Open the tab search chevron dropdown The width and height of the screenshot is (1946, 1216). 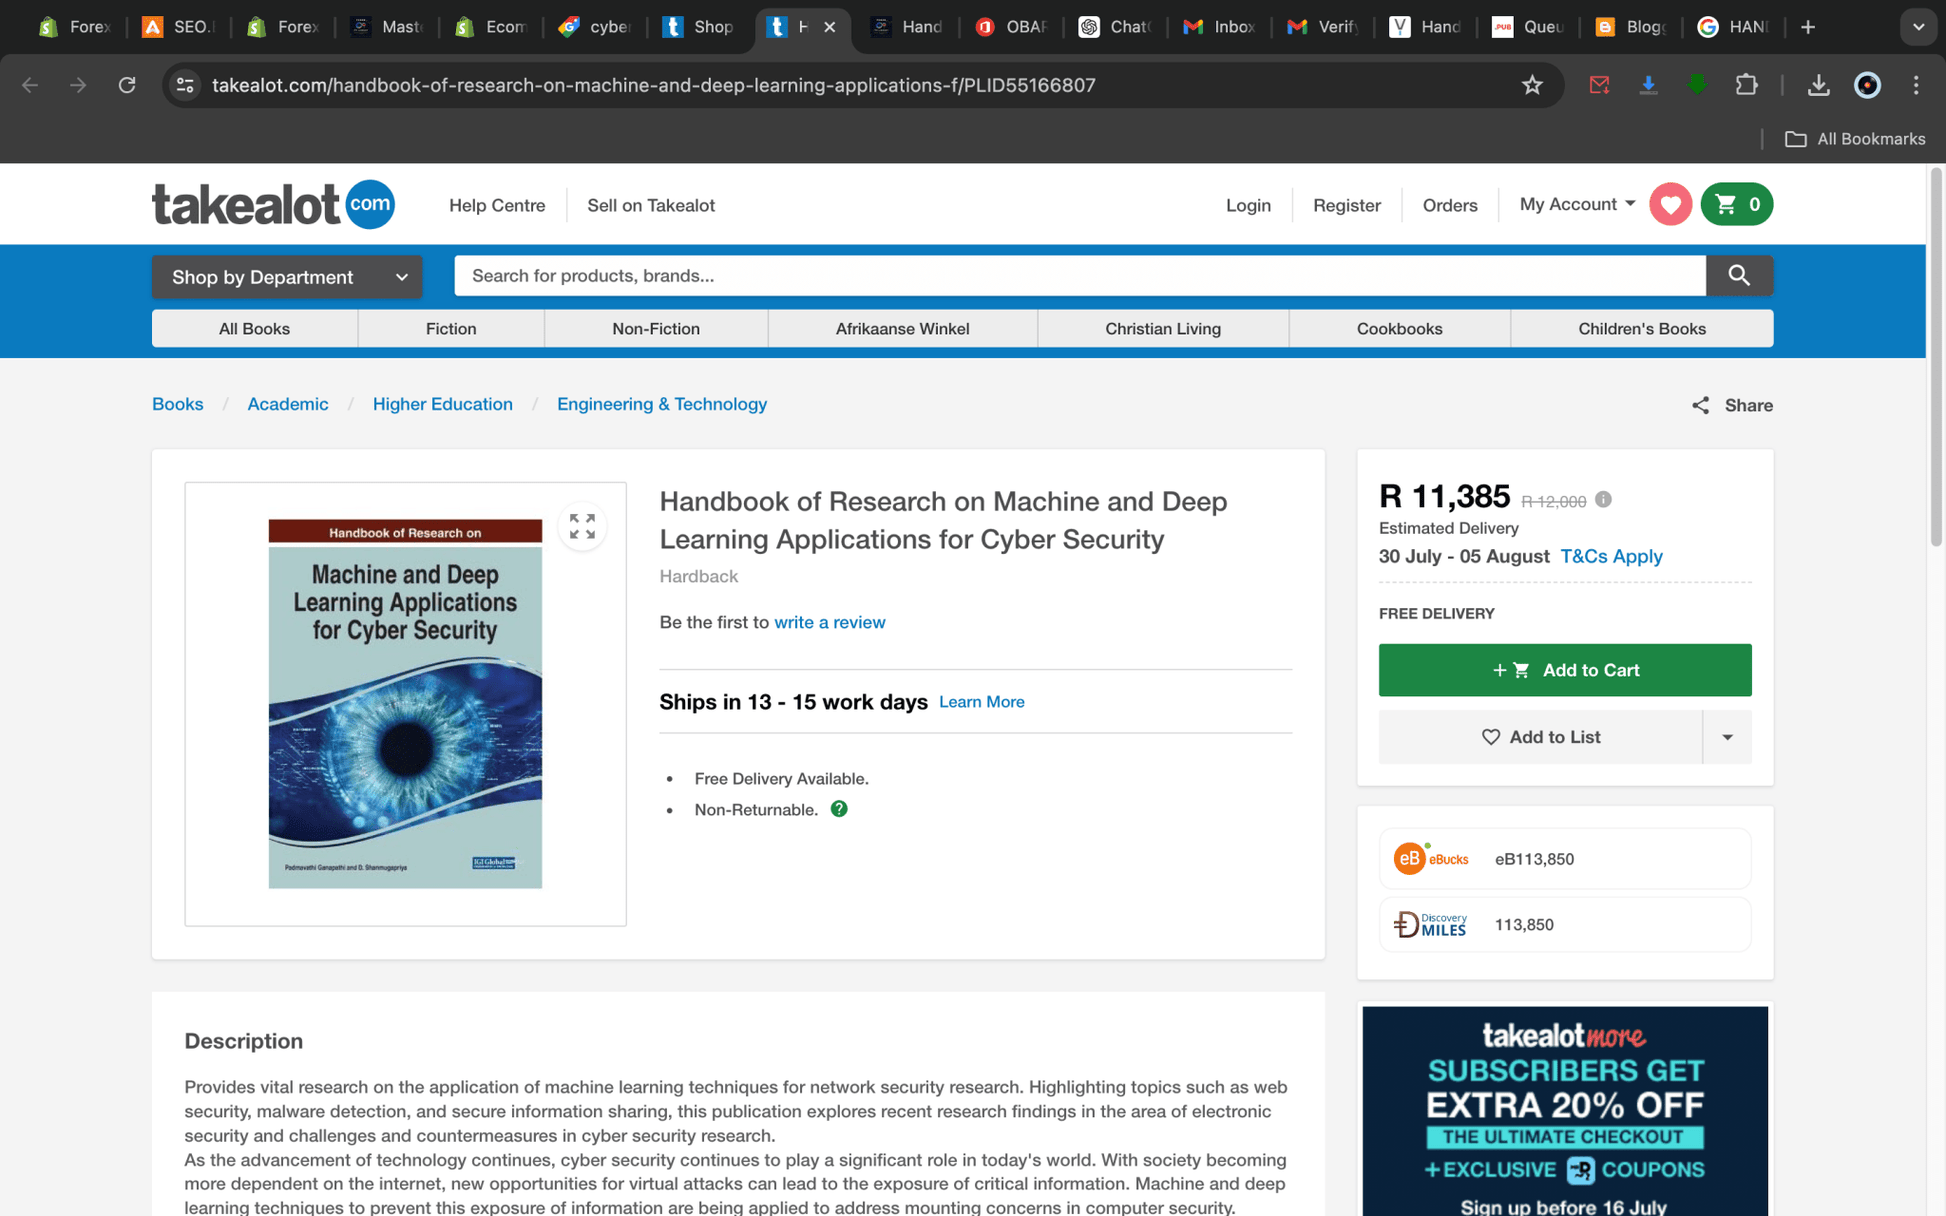(1918, 27)
